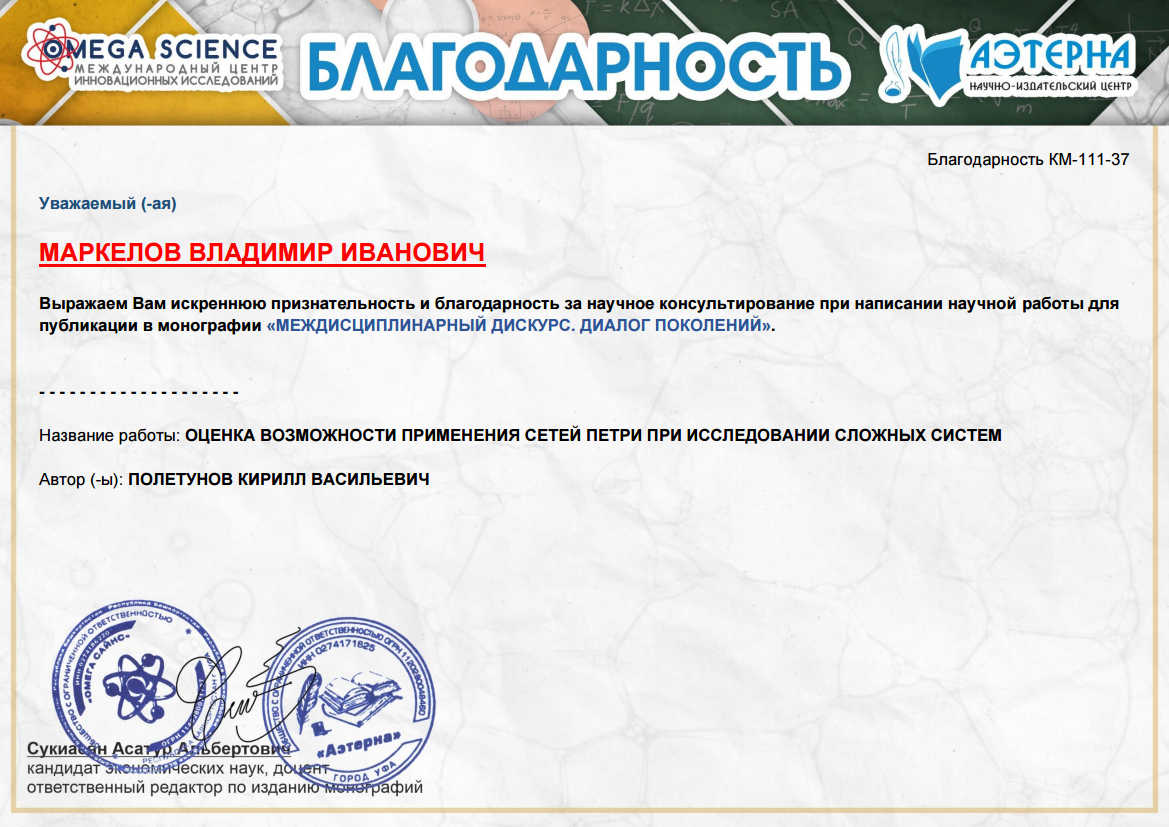Click 'OMEGA SCIENCE' header text
Image resolution: width=1169 pixels, height=827 pixels.
[161, 49]
